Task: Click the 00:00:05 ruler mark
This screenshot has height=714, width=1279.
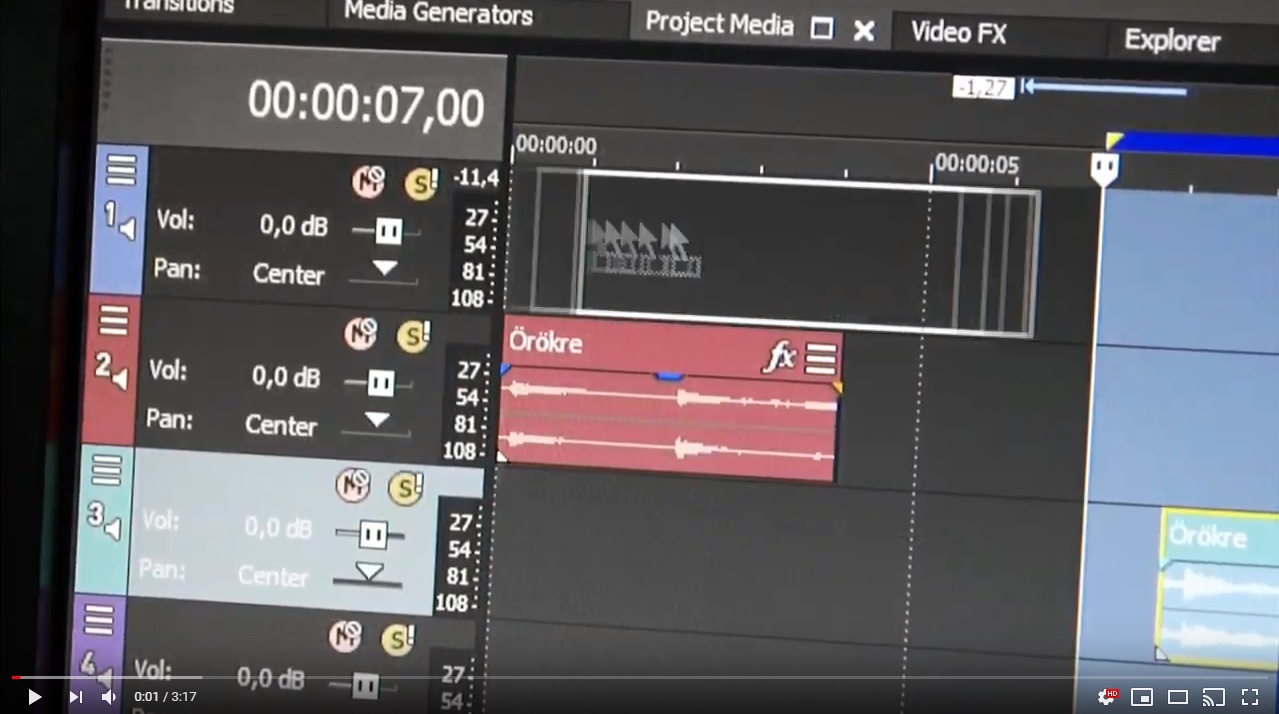Action: coord(976,162)
